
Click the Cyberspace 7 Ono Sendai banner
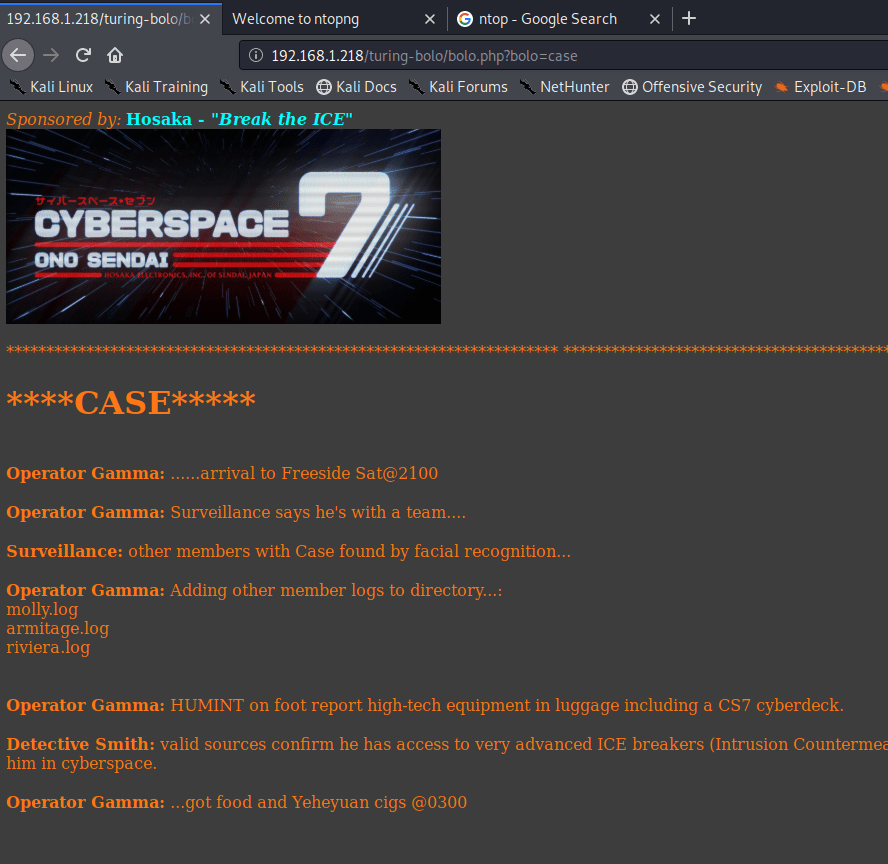(x=223, y=226)
